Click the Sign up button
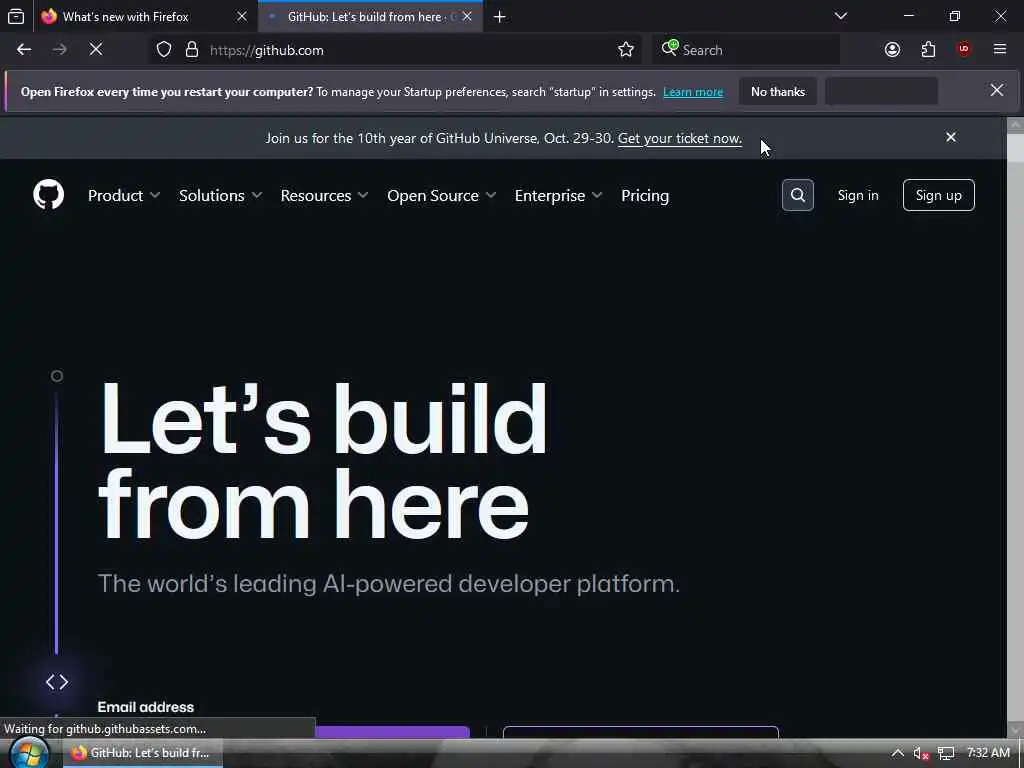The image size is (1024, 768). [x=938, y=195]
